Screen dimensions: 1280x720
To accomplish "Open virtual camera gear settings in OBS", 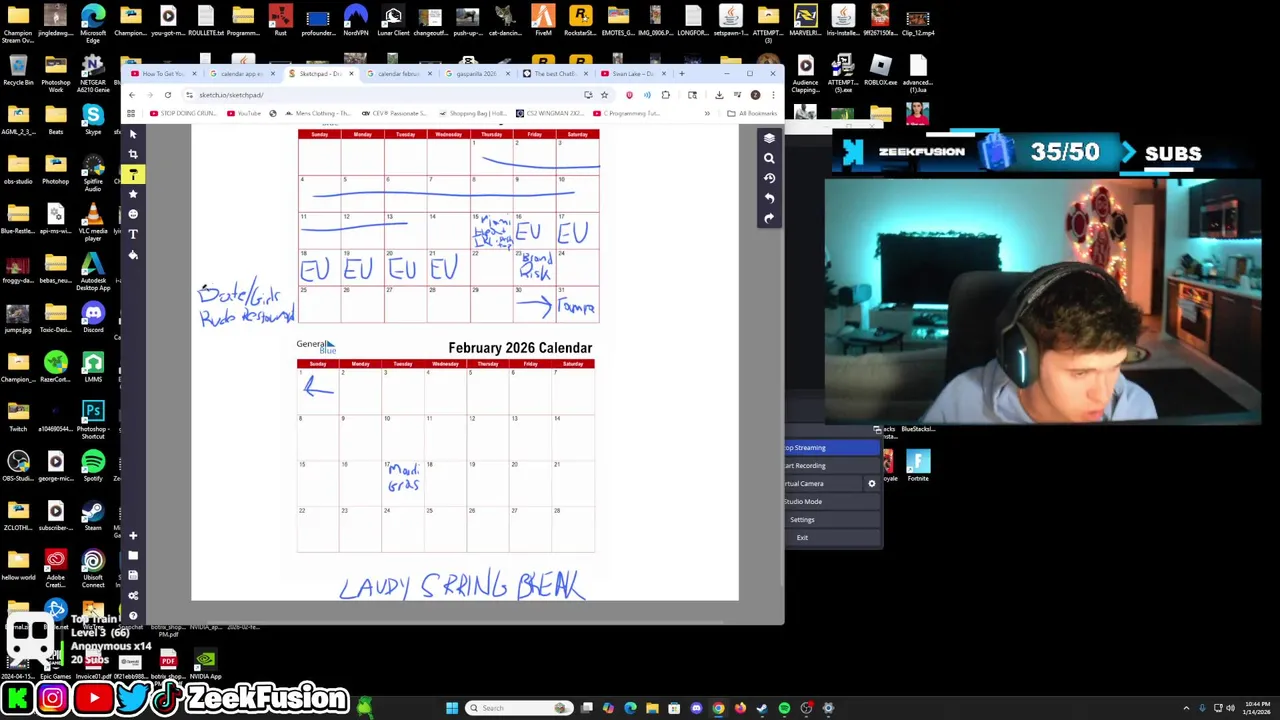I will coord(872,484).
